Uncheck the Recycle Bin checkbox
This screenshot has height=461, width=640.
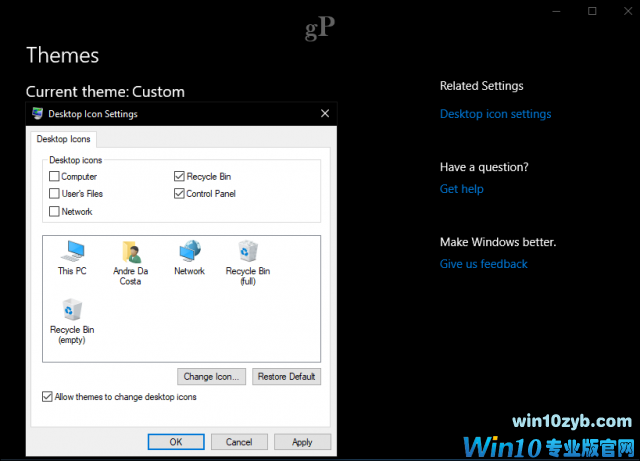point(180,177)
